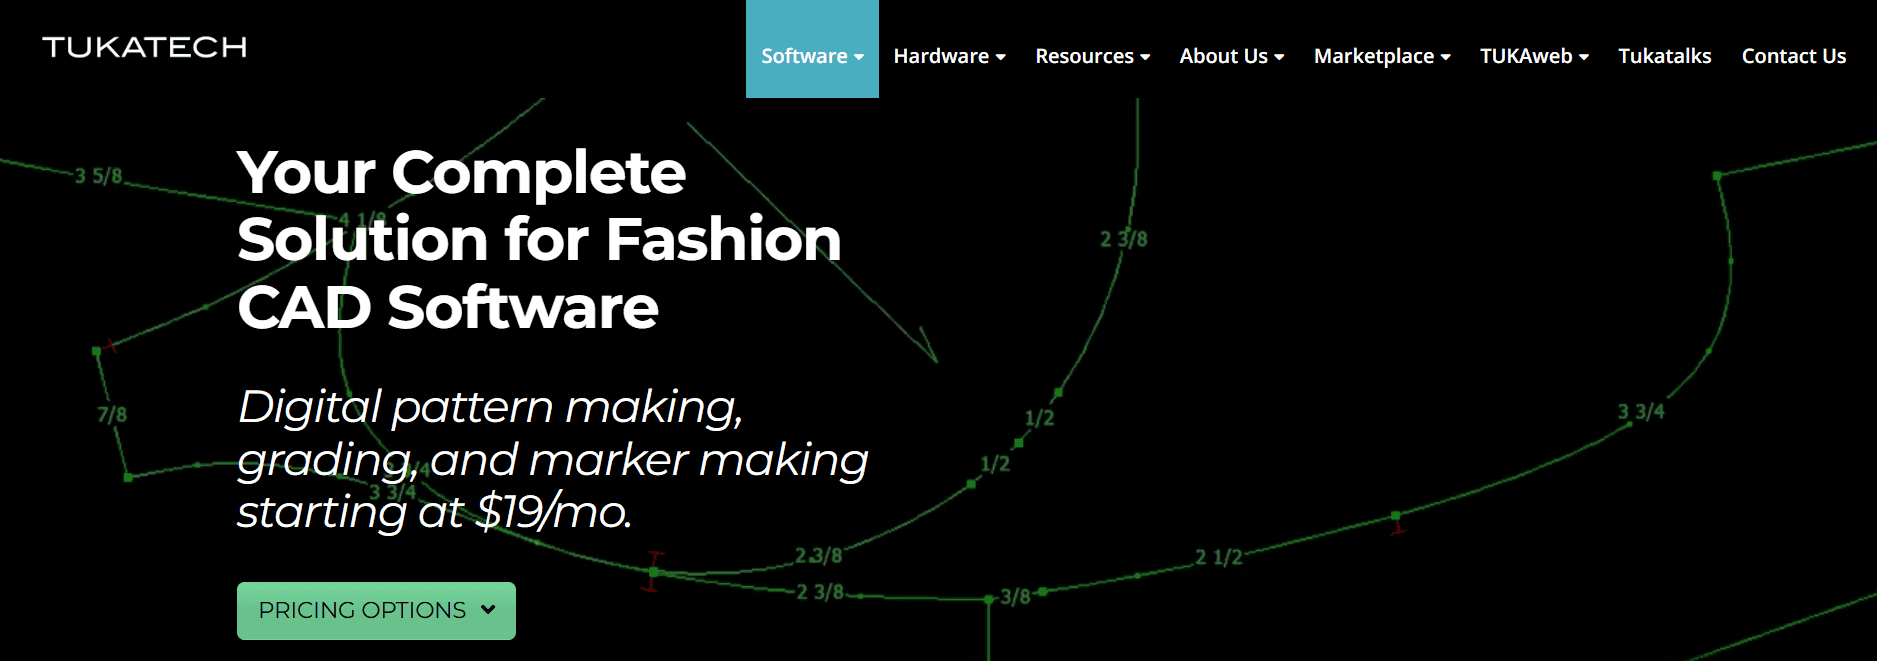Open the Contact Us page
This screenshot has width=1877, height=661.
(x=1794, y=56)
